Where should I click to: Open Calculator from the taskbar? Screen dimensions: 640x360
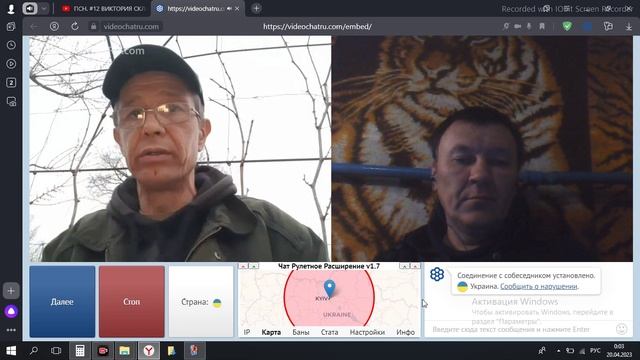coord(80,351)
